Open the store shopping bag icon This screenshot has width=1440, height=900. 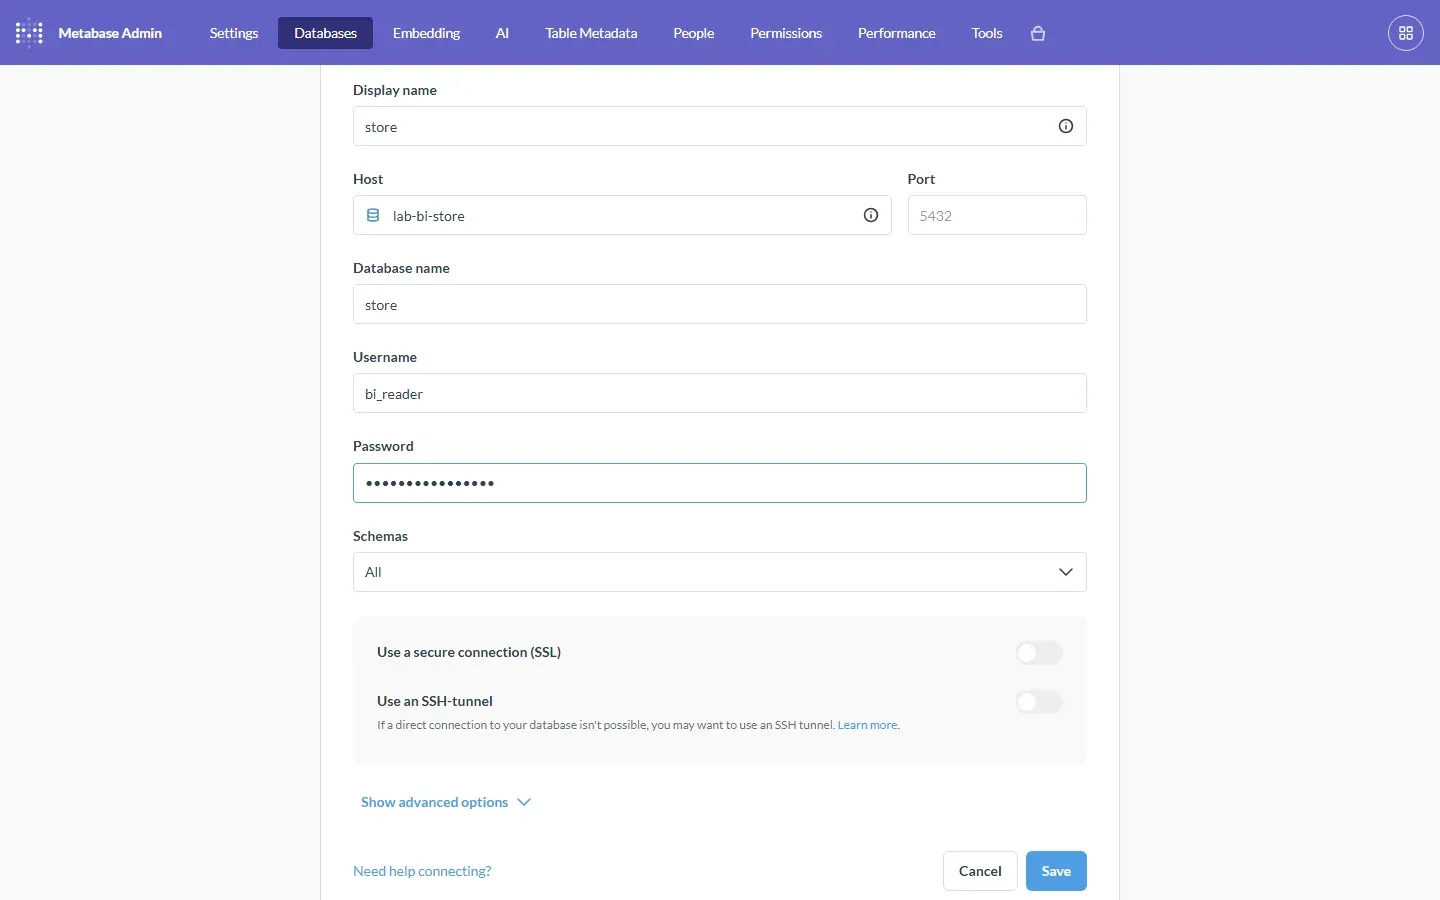[x=1039, y=33]
